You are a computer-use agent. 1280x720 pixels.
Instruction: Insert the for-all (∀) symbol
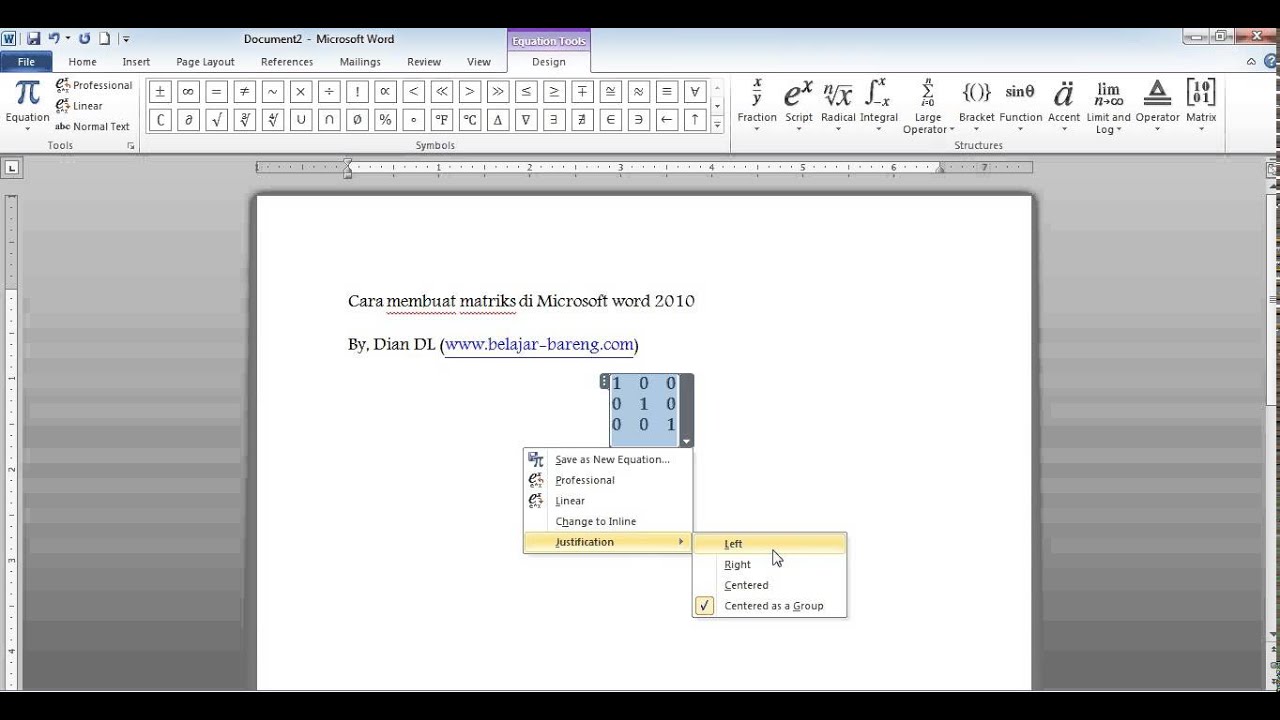[x=696, y=92]
